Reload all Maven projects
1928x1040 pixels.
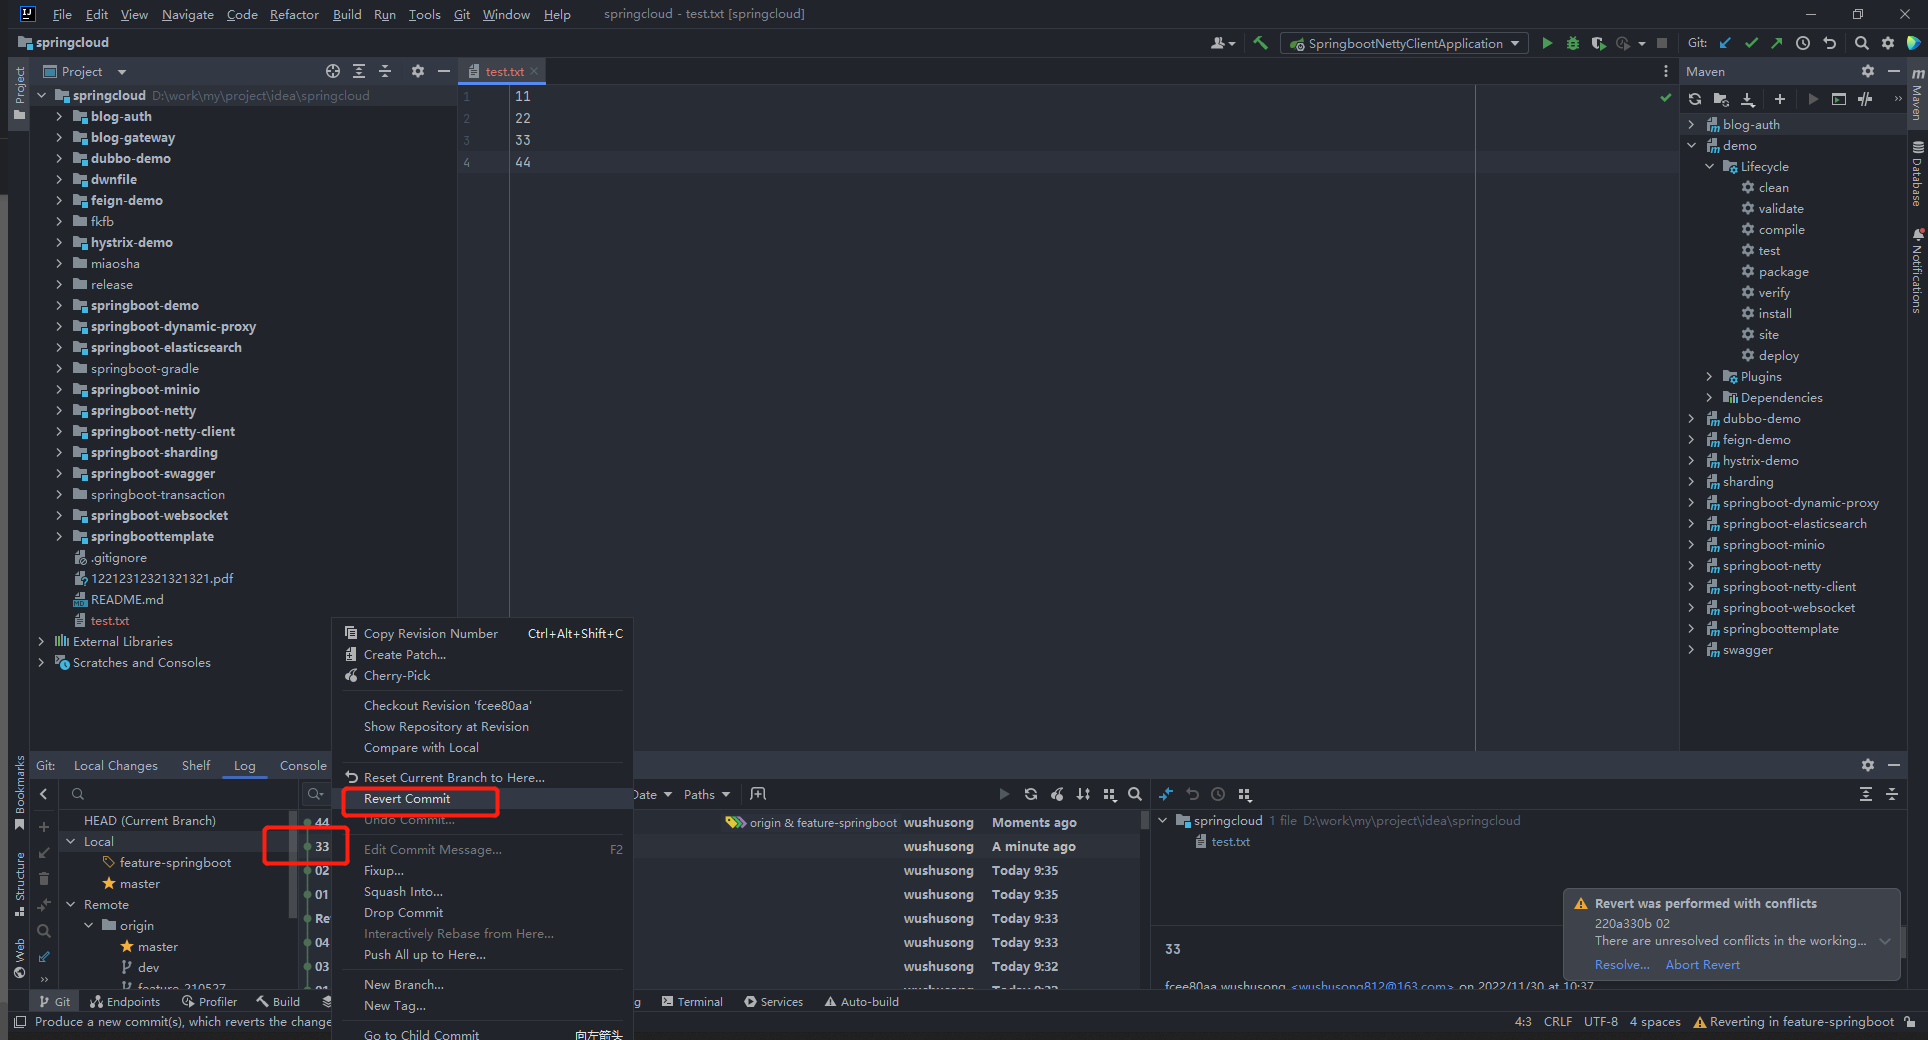(x=1694, y=99)
